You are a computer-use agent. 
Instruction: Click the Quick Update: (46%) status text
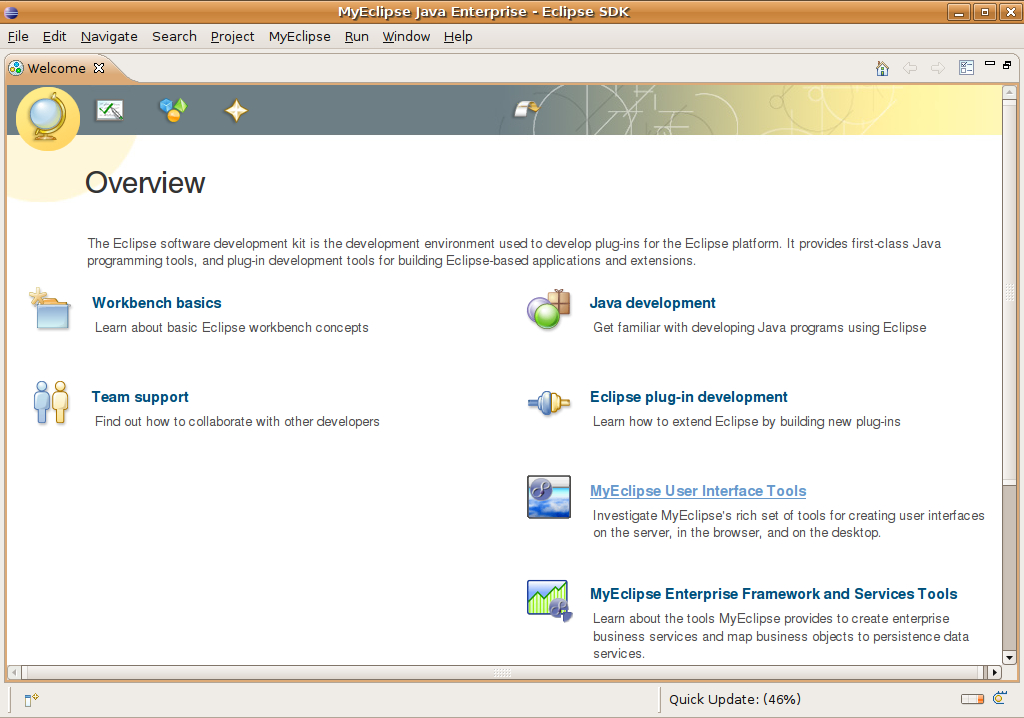(x=735, y=700)
